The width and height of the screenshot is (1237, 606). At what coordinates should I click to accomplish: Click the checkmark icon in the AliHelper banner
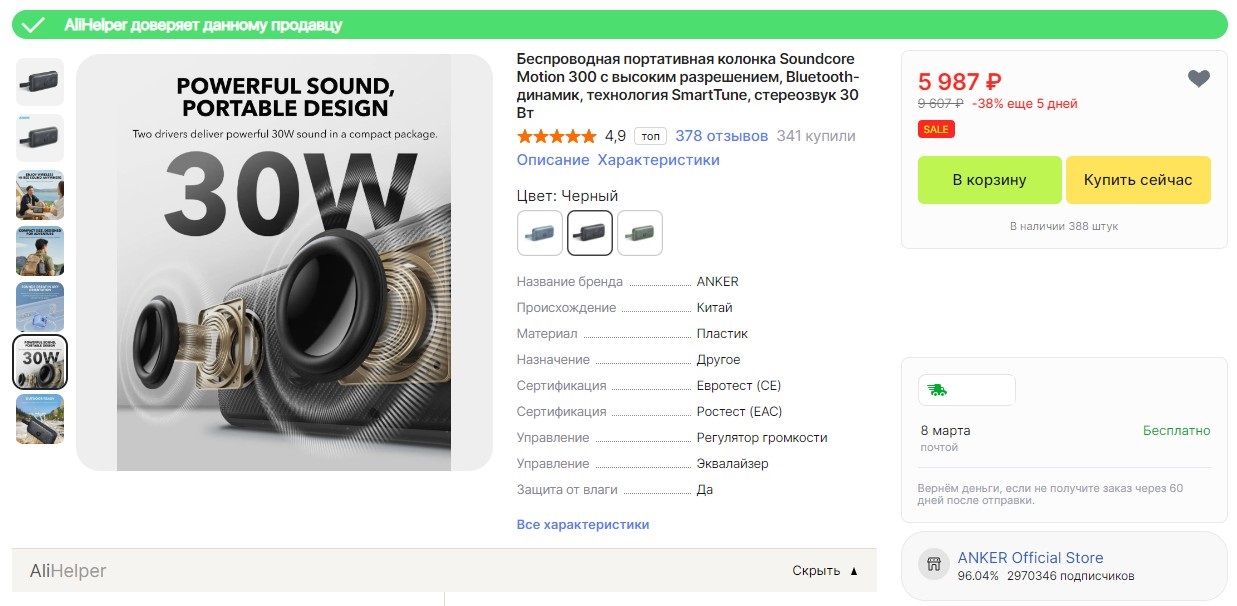pyautogui.click(x=34, y=25)
